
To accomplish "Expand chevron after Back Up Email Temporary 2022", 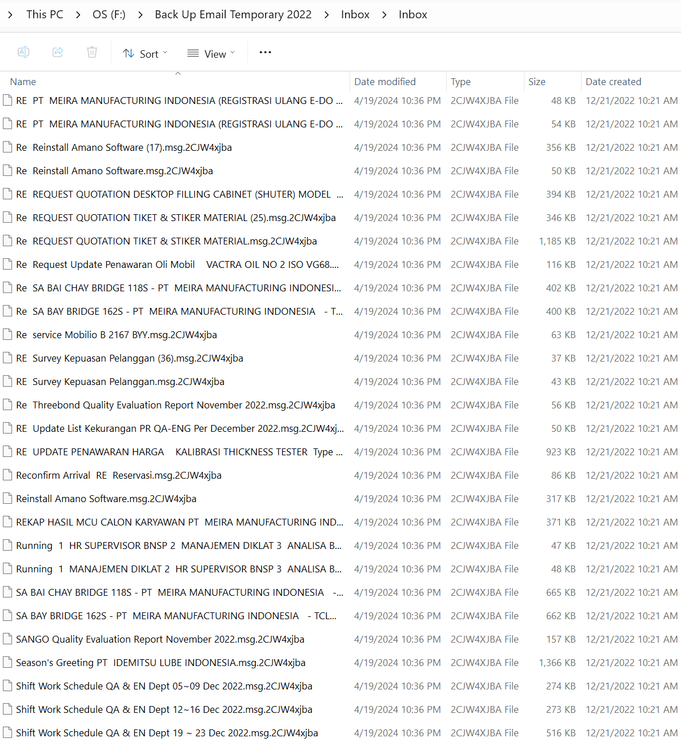I will point(327,15).
